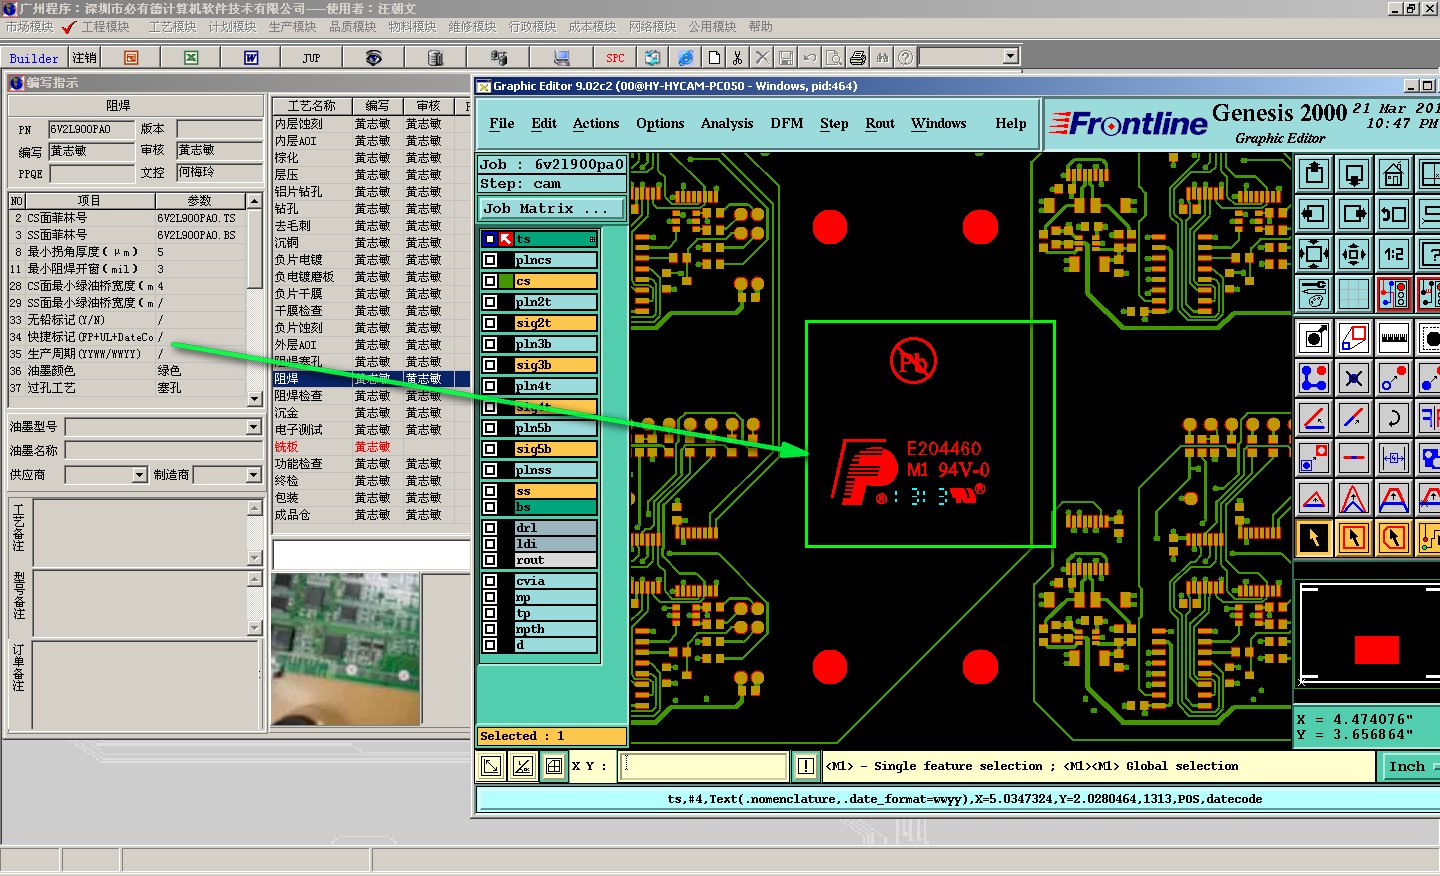Open the 供应商 dropdown

(x=140, y=475)
